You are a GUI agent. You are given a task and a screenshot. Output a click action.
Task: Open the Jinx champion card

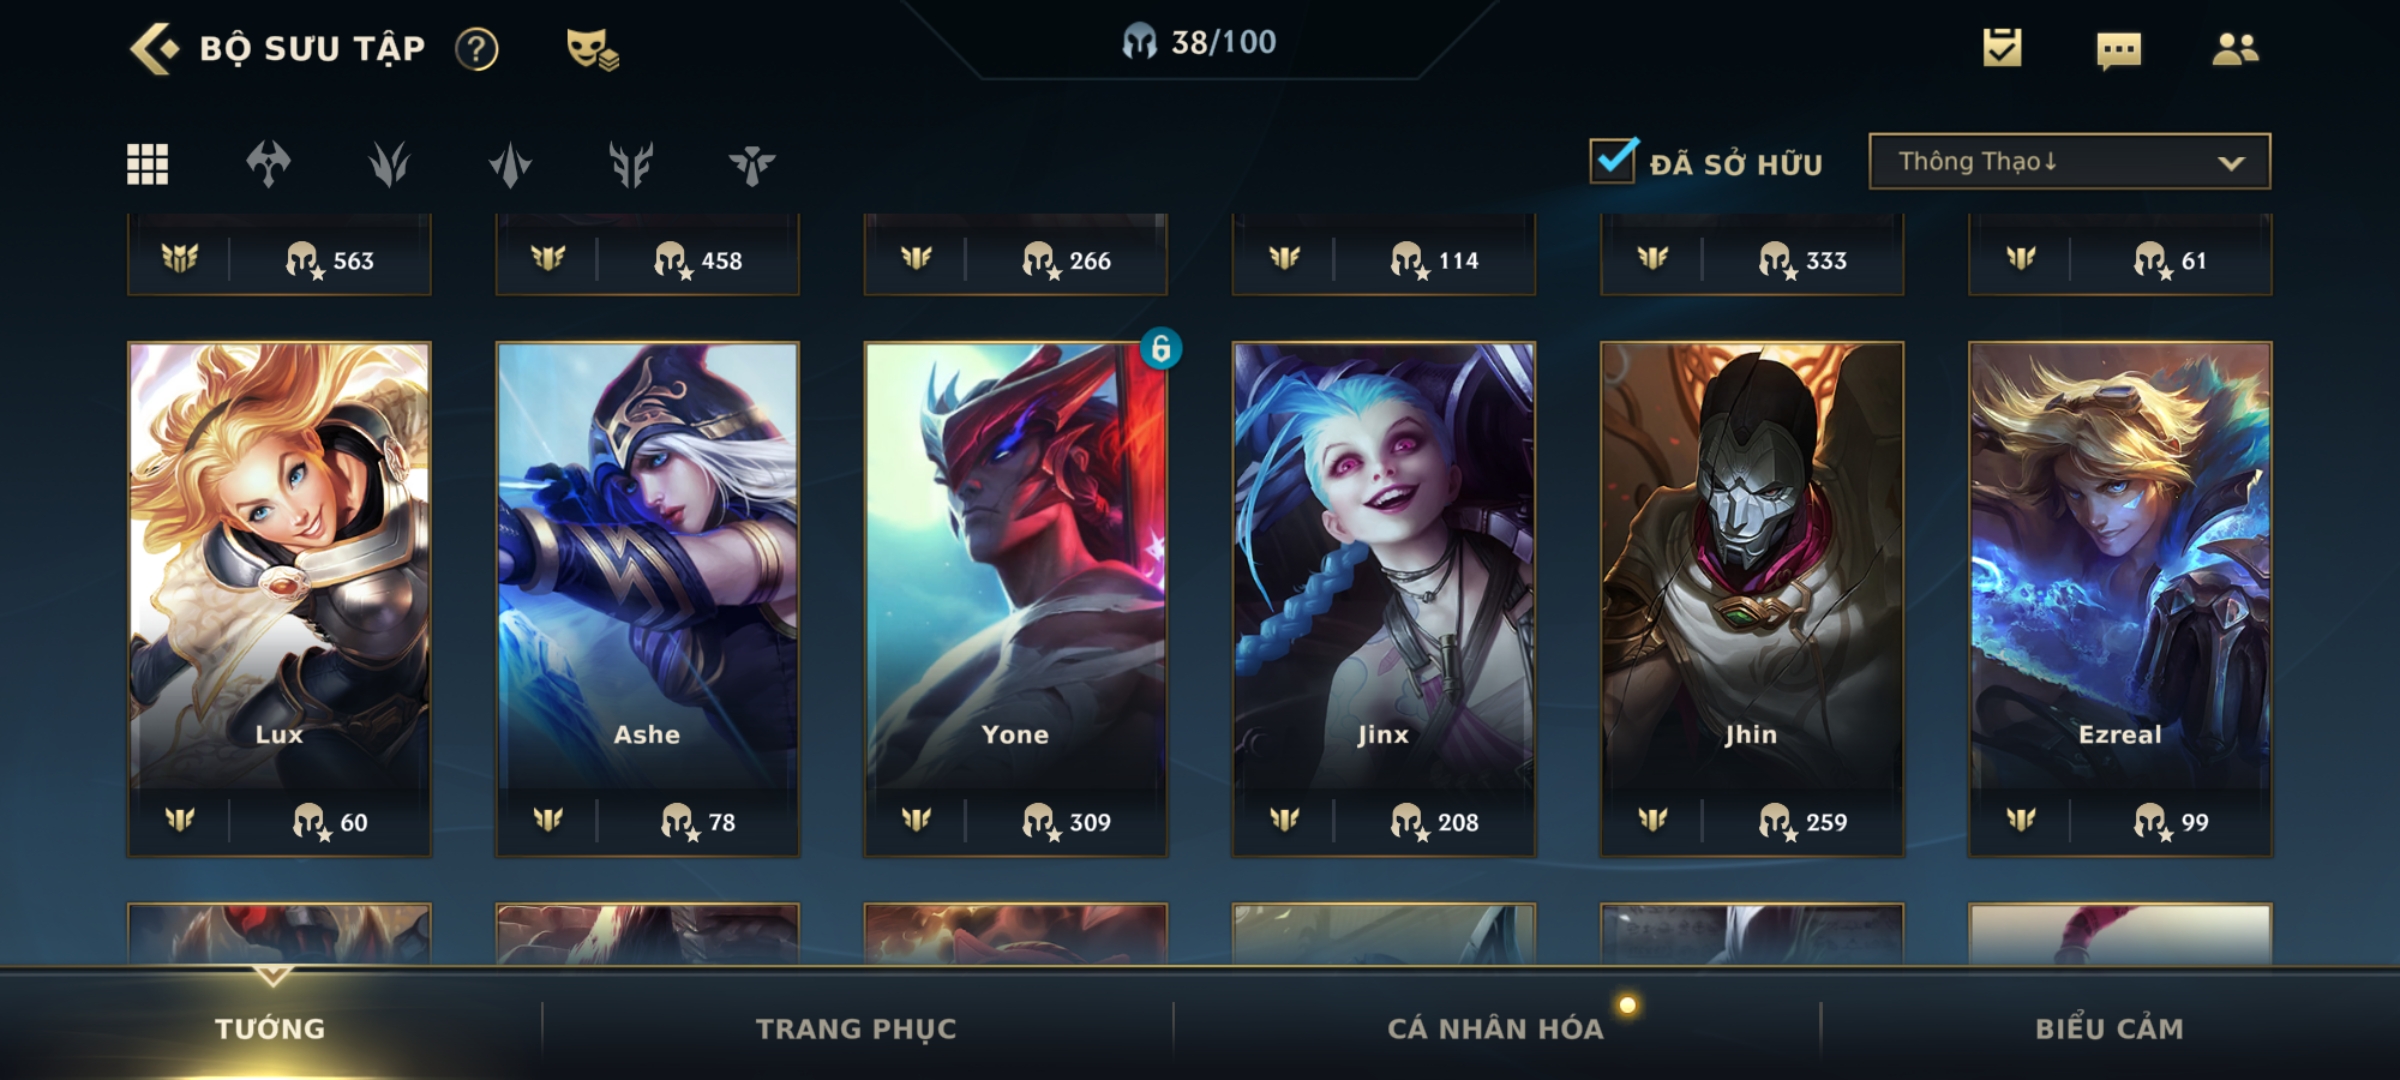pyautogui.click(x=1383, y=598)
